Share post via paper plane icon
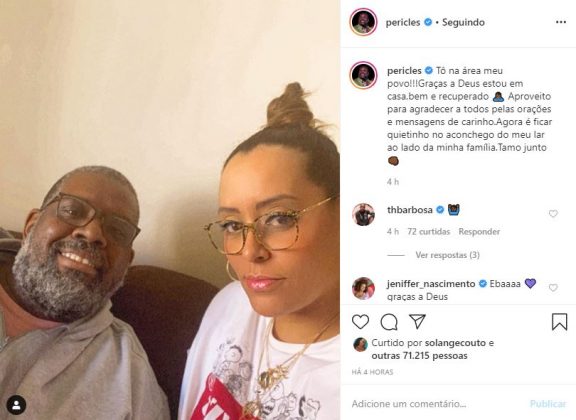 tap(418, 322)
